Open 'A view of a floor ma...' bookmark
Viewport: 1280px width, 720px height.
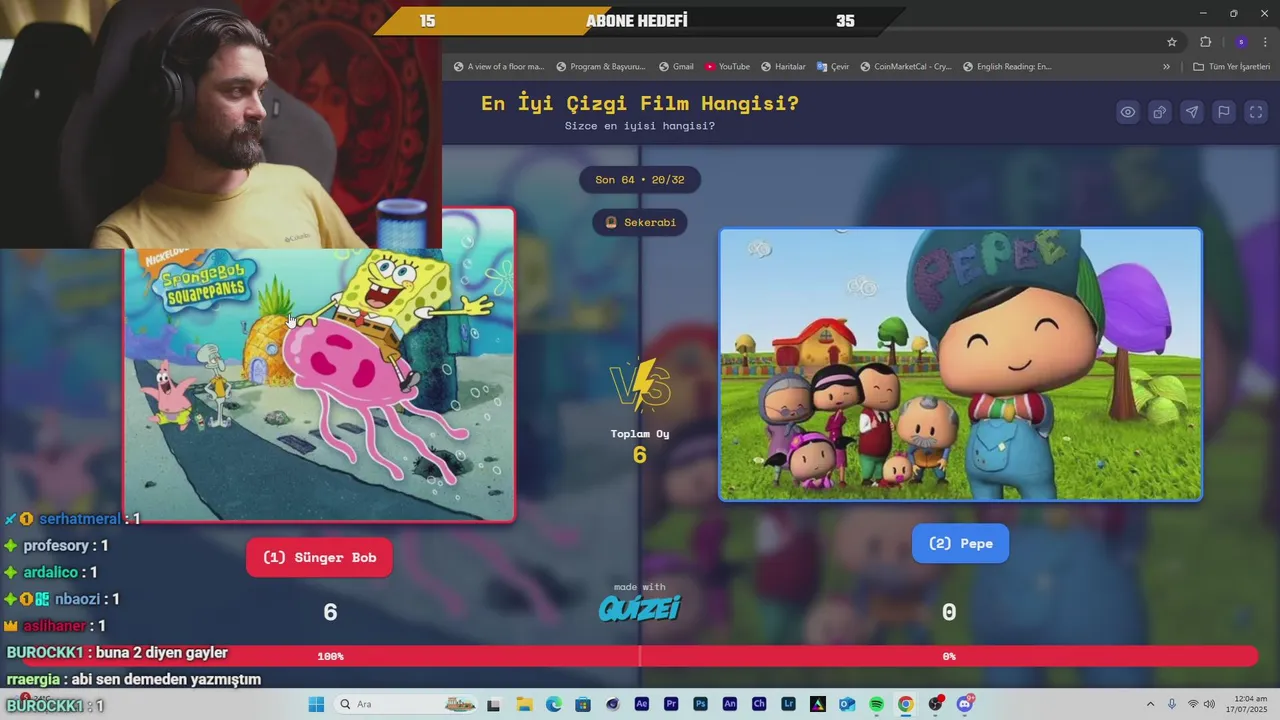pos(499,67)
